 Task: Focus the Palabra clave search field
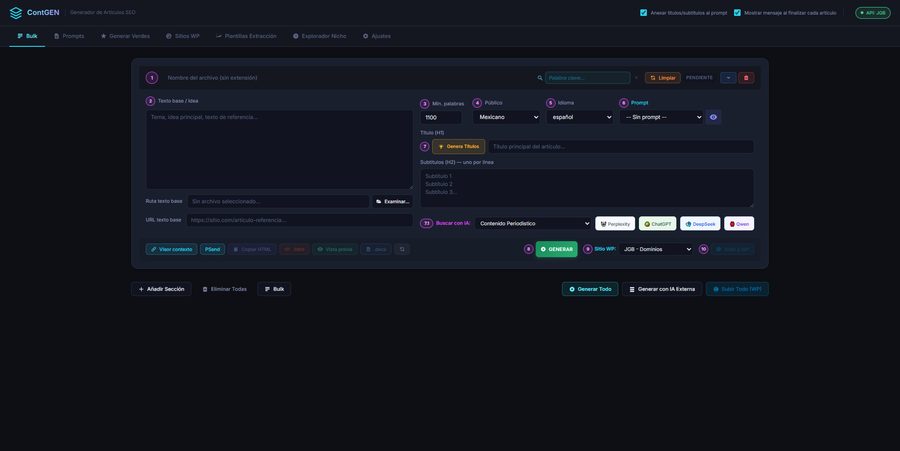[587, 77]
